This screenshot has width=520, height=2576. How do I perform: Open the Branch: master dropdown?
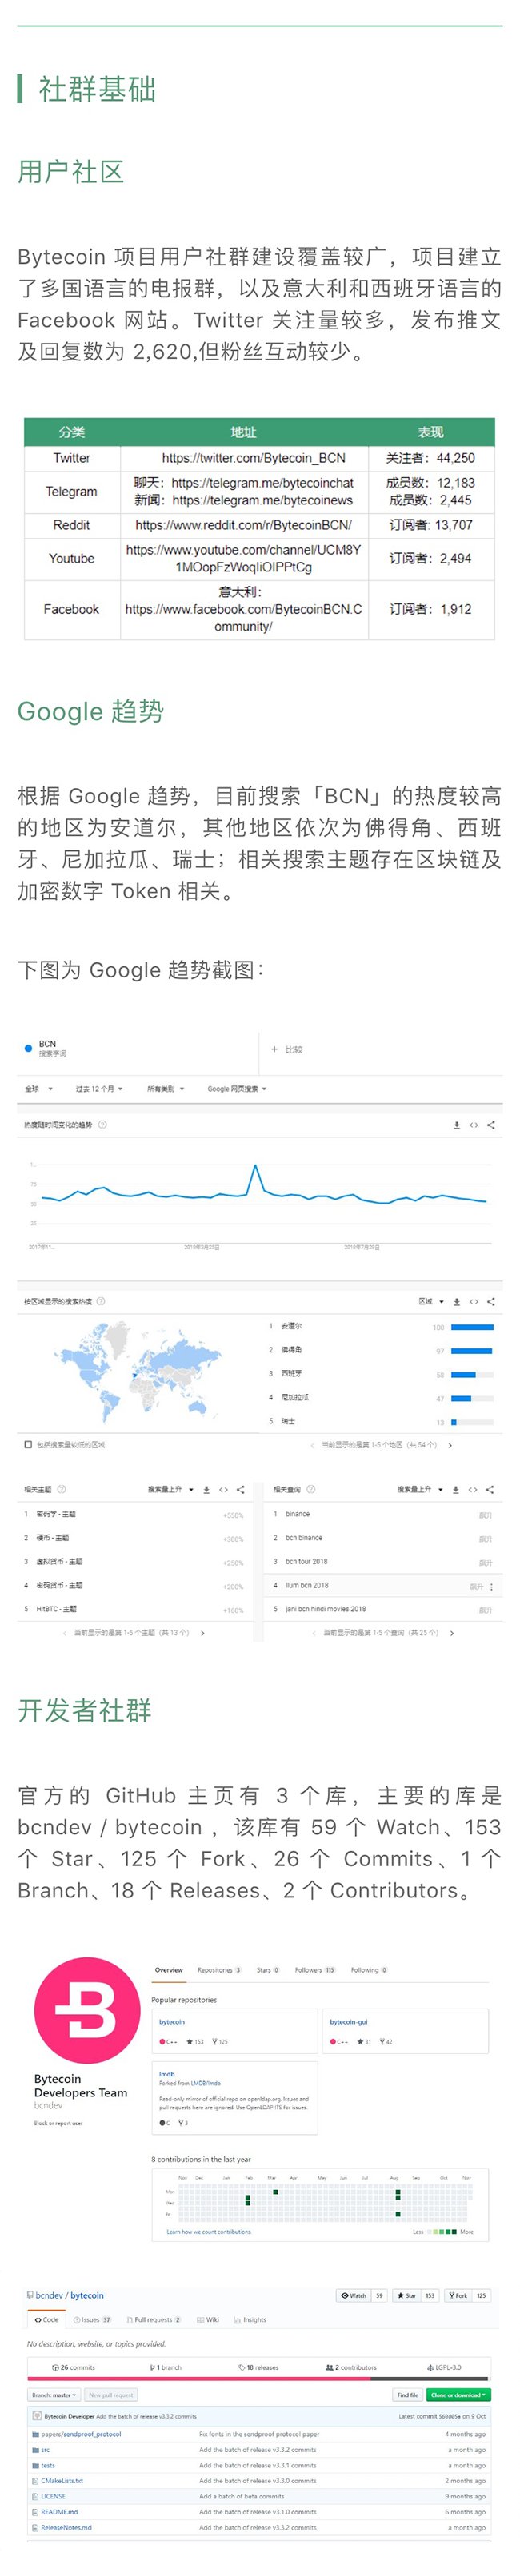click(x=54, y=2395)
